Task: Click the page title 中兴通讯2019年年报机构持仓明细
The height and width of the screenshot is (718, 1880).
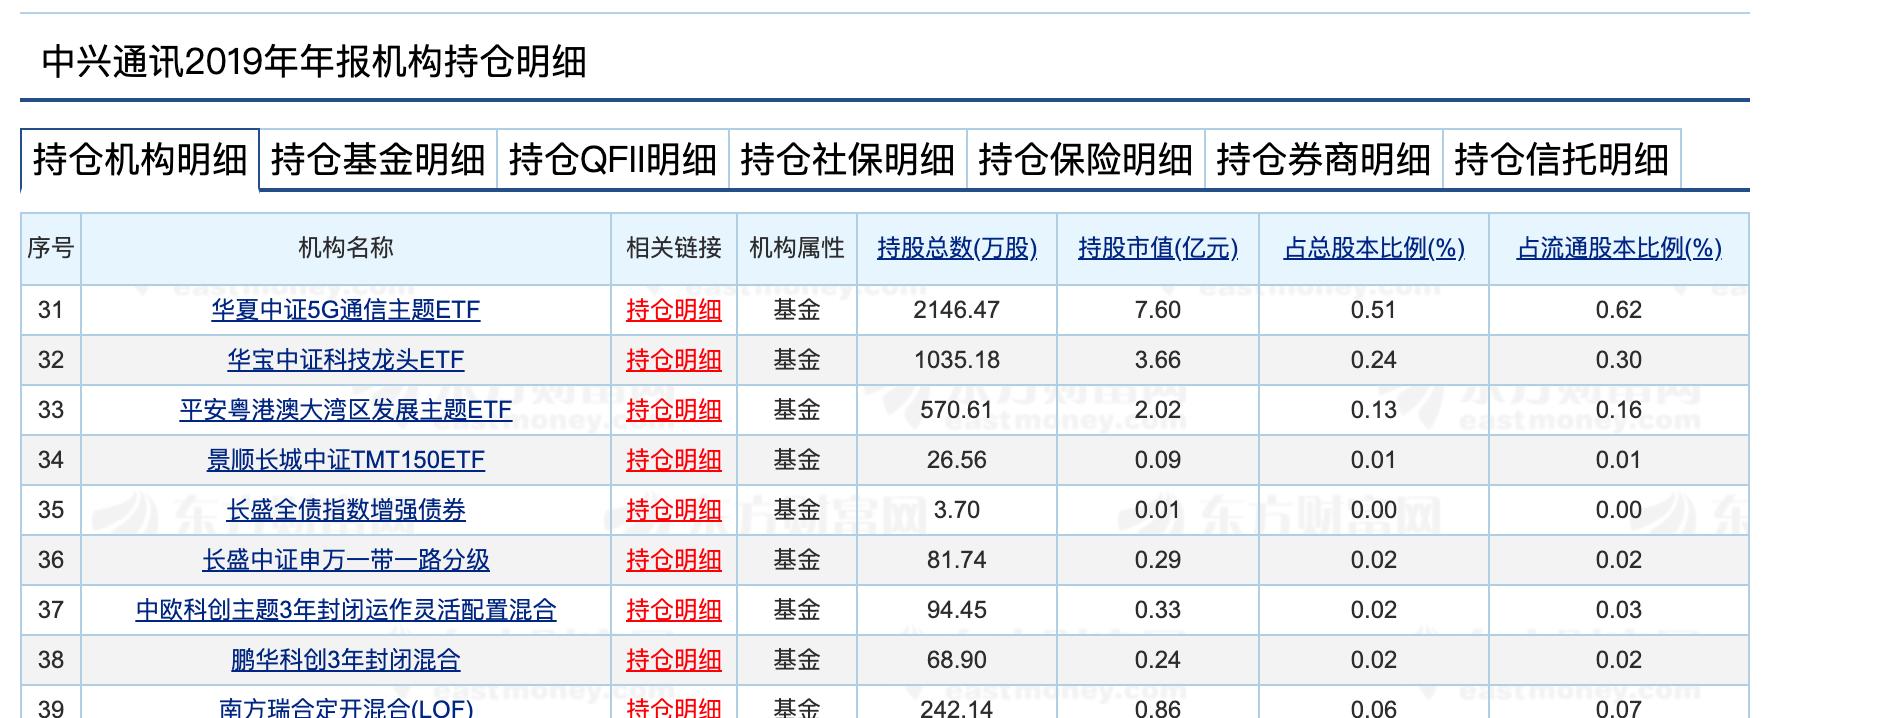Action: point(314,62)
